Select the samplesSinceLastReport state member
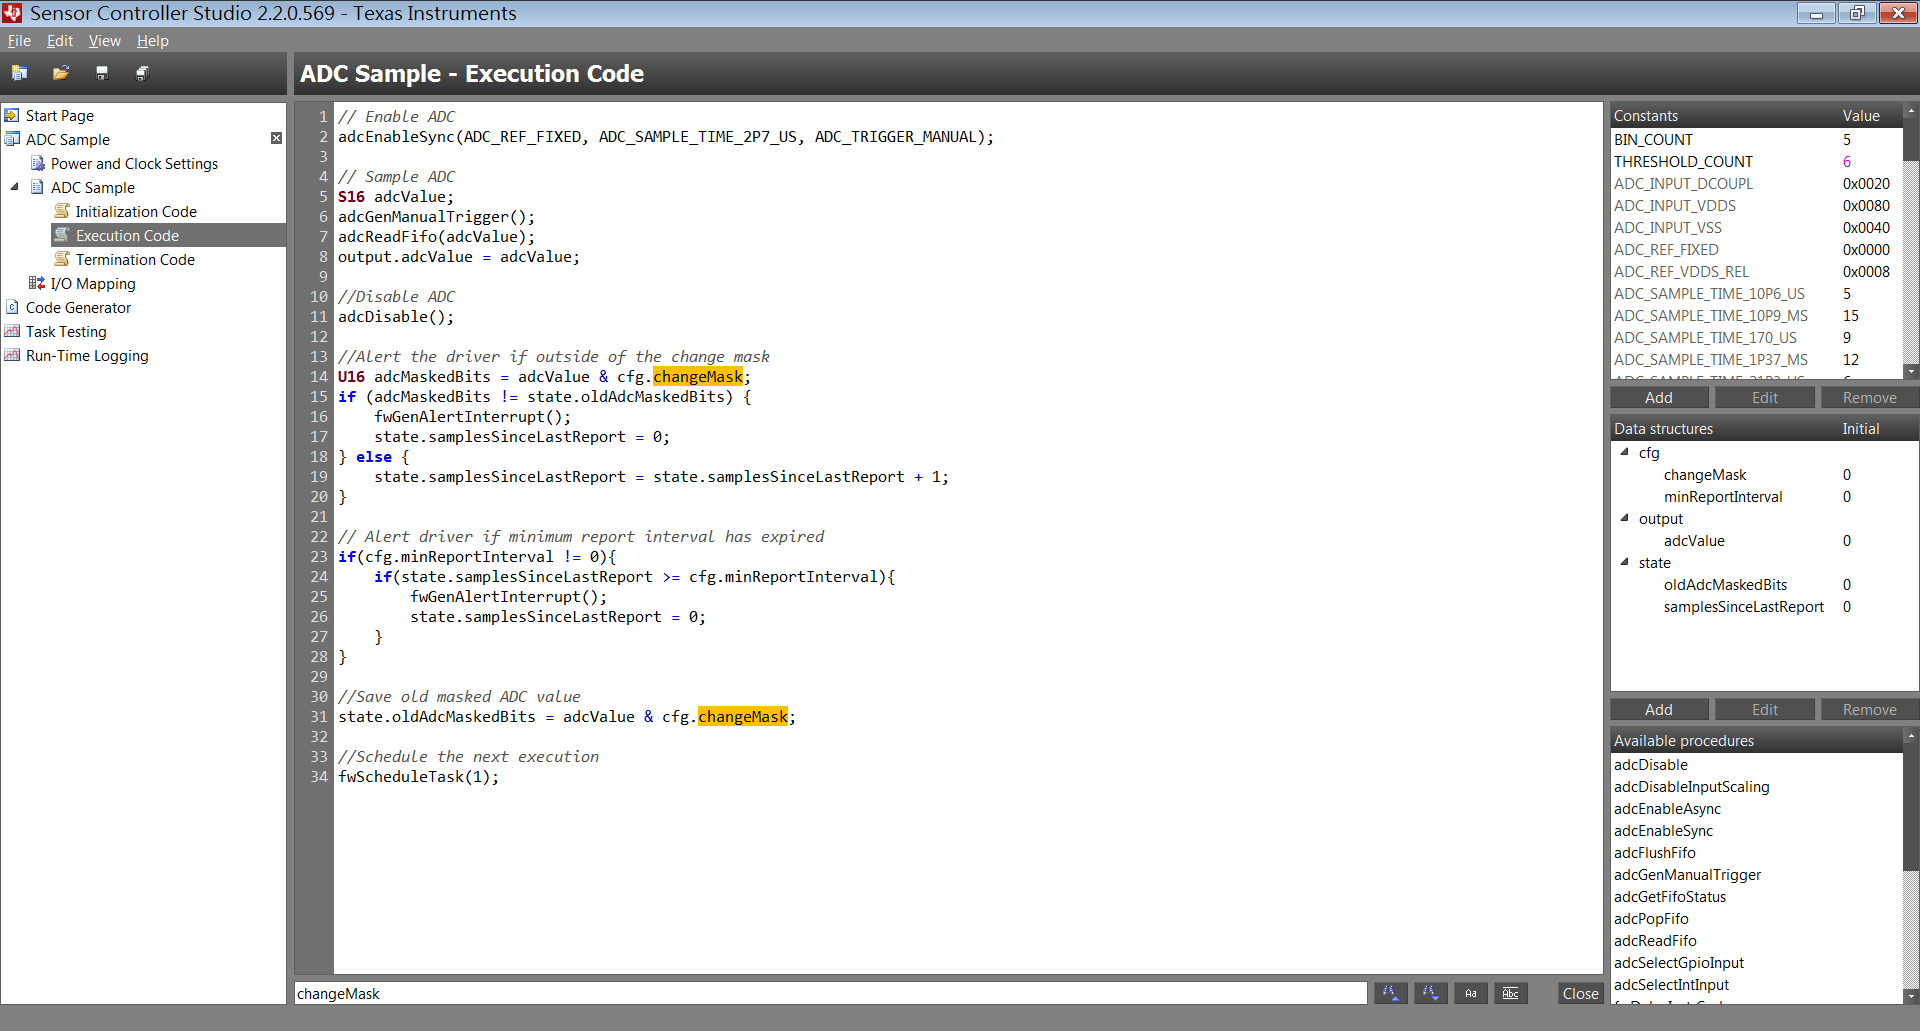1920x1031 pixels. pyautogui.click(x=1743, y=607)
